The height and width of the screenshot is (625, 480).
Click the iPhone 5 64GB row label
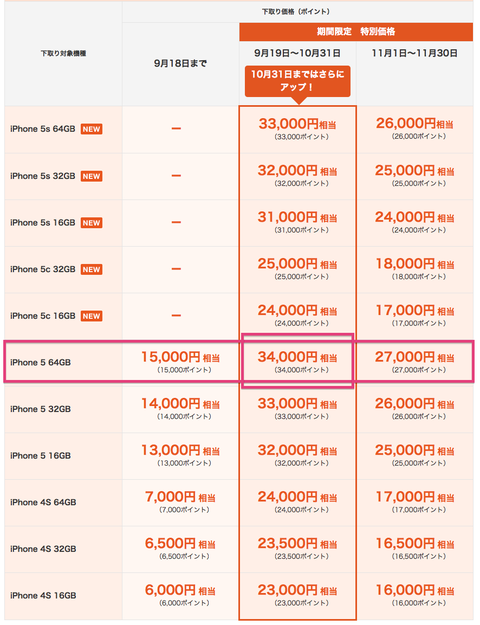pyautogui.click(x=40, y=363)
